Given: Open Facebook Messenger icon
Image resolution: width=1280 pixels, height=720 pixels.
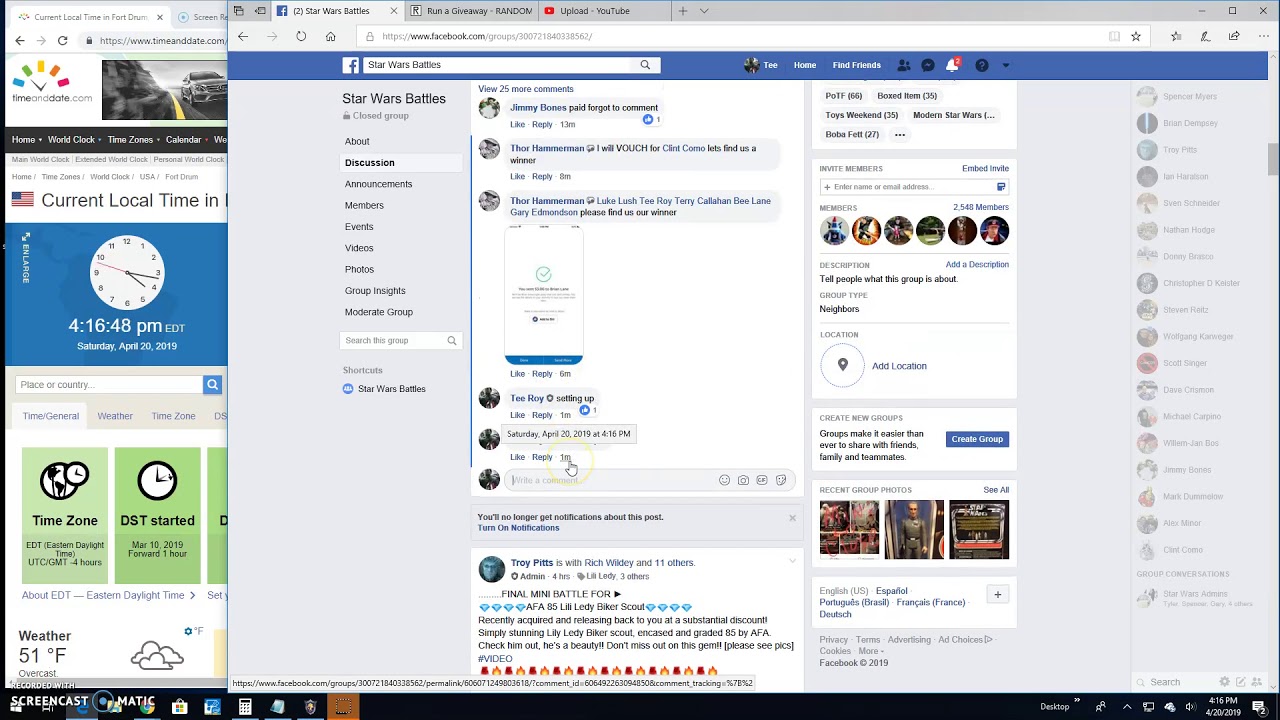Looking at the screenshot, I should click(928, 65).
